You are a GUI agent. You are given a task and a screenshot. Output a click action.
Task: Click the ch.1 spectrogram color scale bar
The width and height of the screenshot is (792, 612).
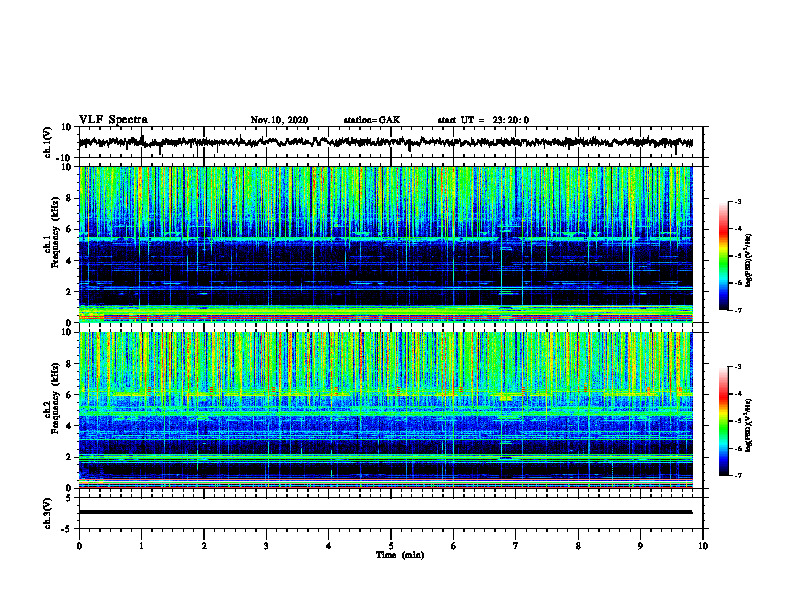(724, 256)
